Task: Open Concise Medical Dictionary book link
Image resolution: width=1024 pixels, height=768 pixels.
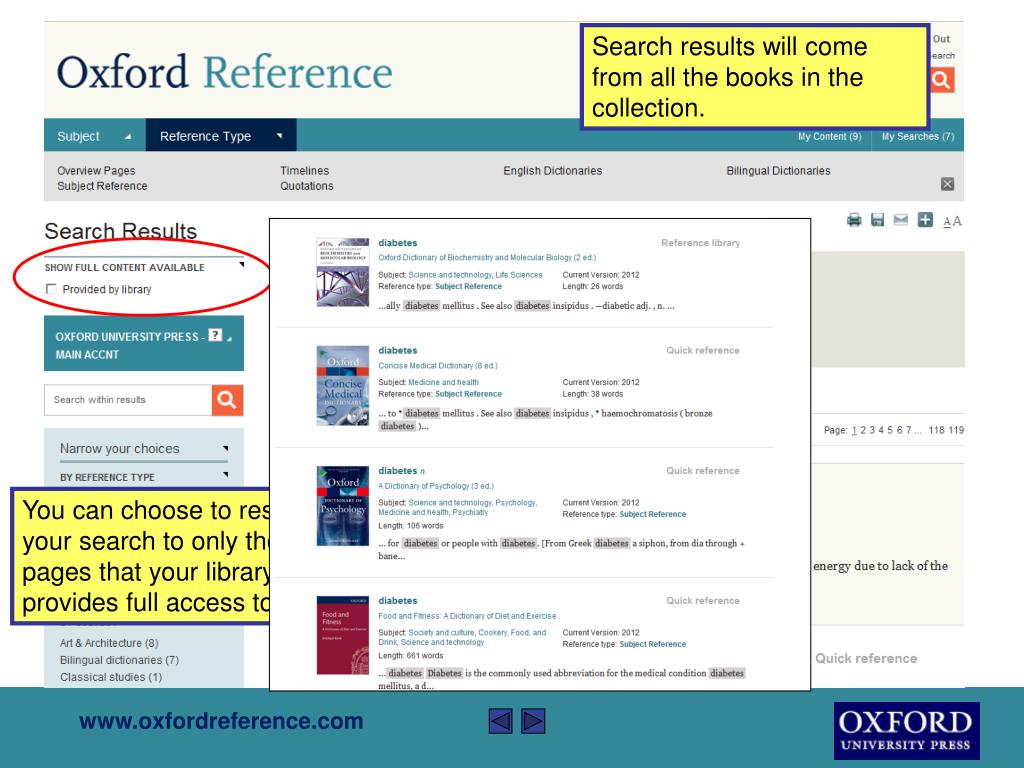Action: 438,366
